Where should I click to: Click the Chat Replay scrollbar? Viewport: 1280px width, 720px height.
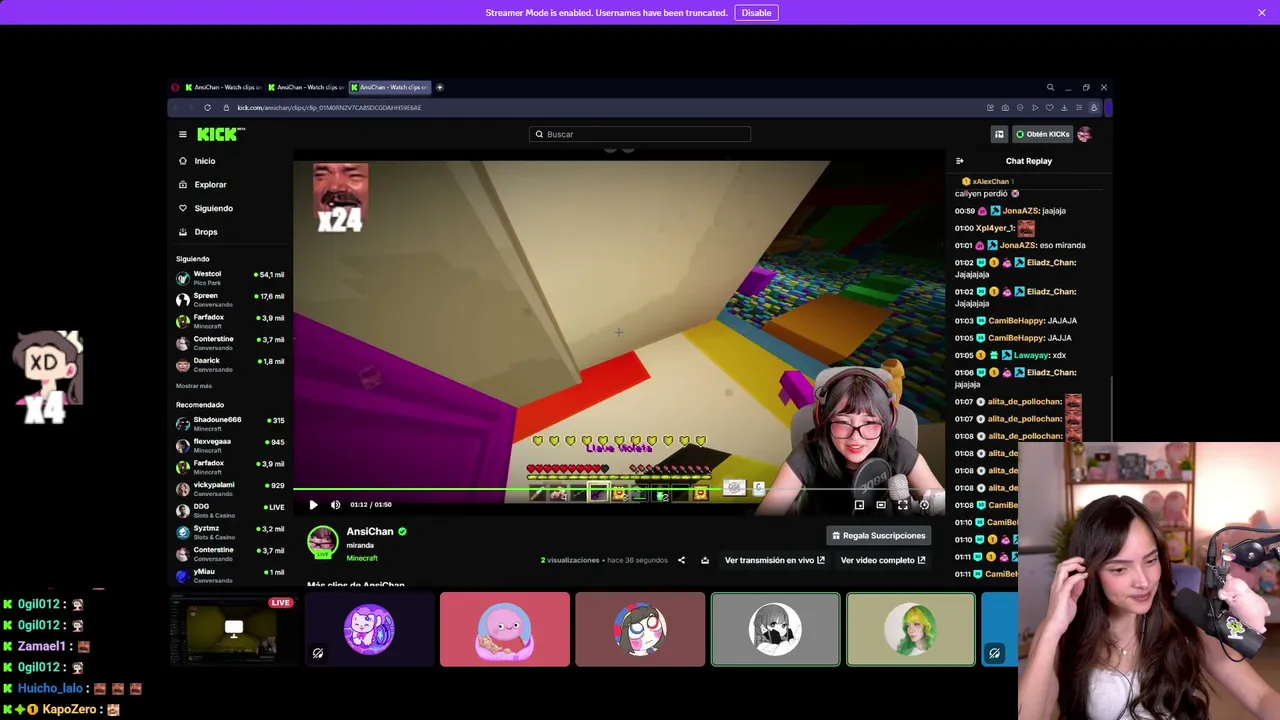(x=1112, y=408)
